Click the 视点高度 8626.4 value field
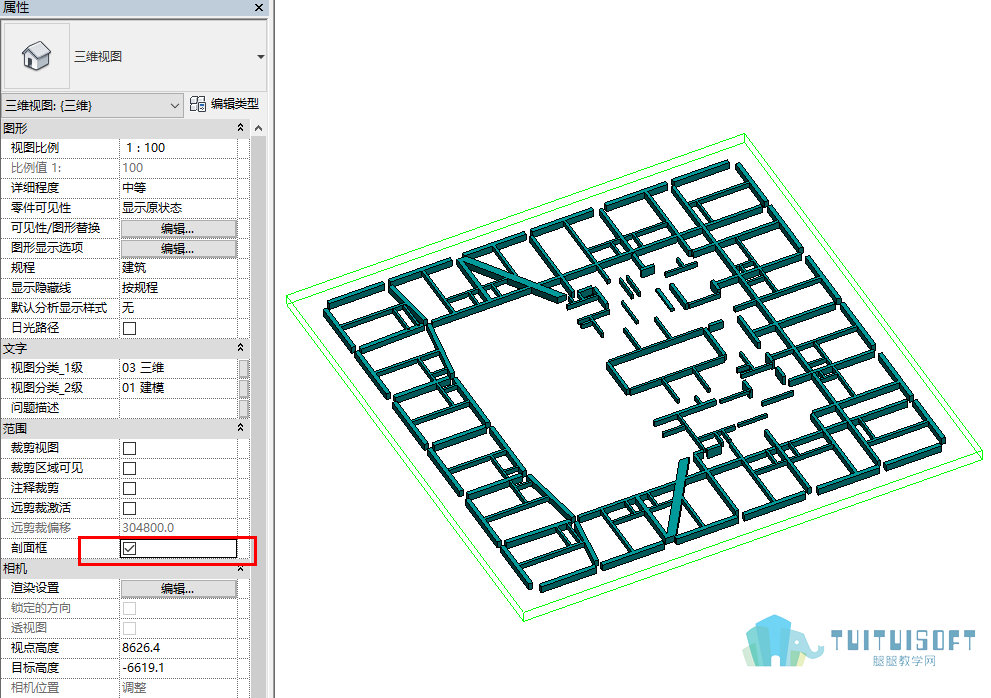 tap(179, 648)
